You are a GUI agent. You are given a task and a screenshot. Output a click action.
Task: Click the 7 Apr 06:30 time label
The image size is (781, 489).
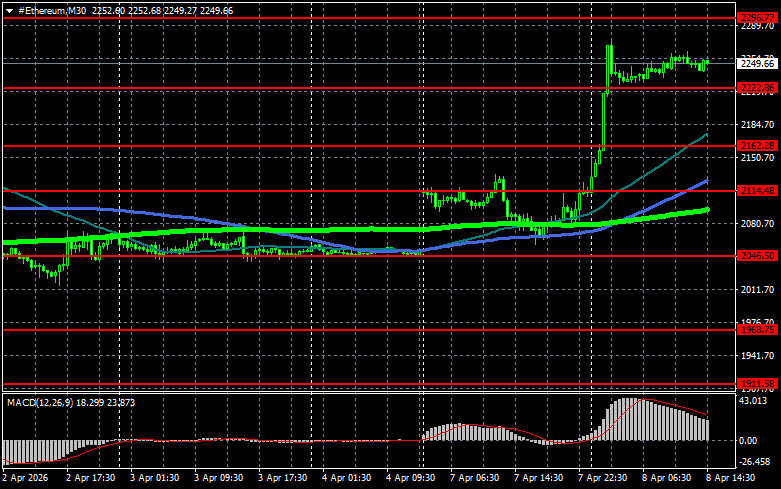tap(474, 478)
